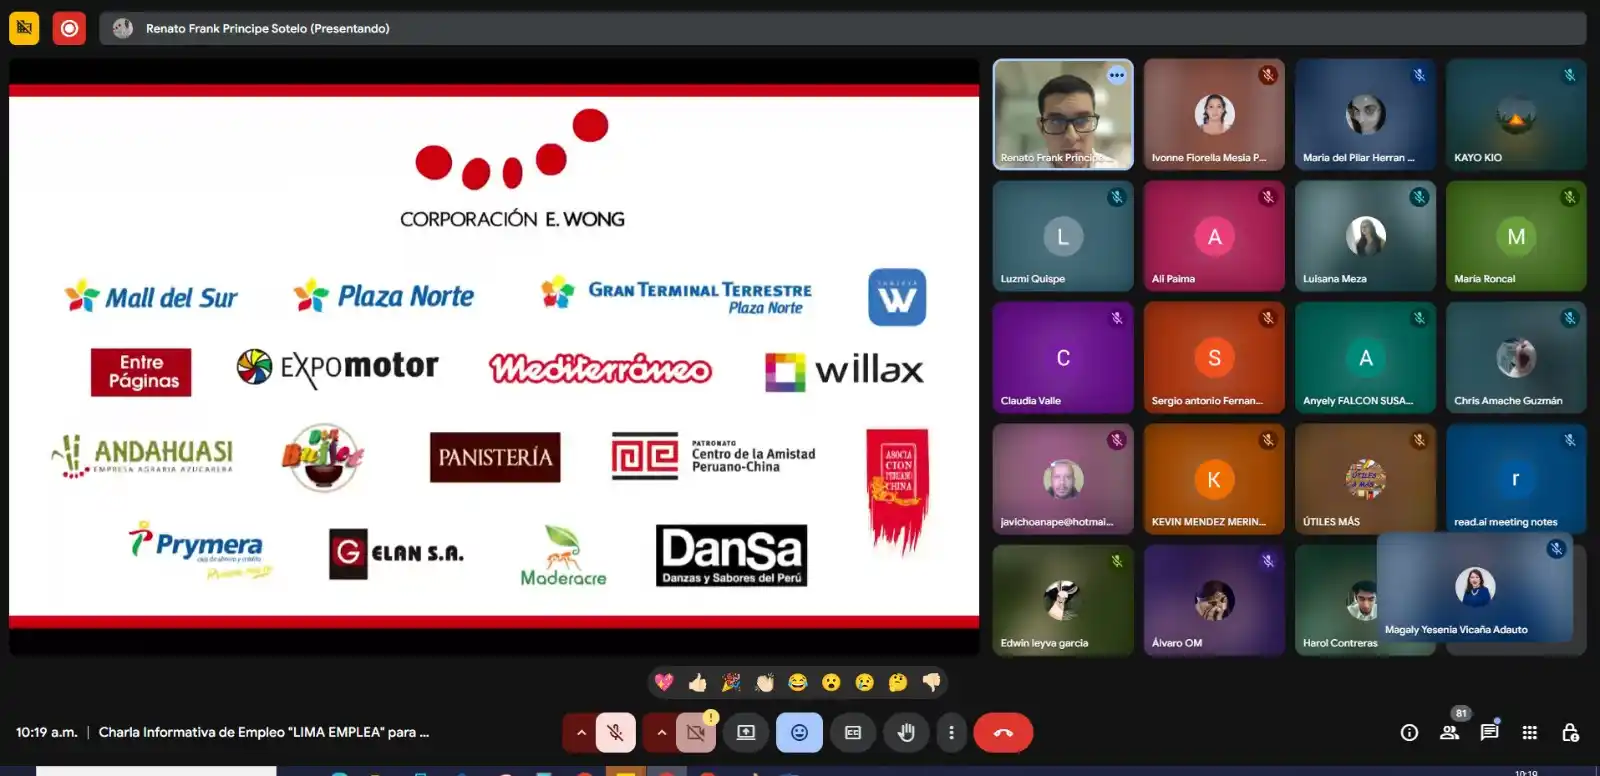1600x776 pixels.
Task: Select Anyely FALCON SUSA's participant tile
Action: (x=1365, y=357)
